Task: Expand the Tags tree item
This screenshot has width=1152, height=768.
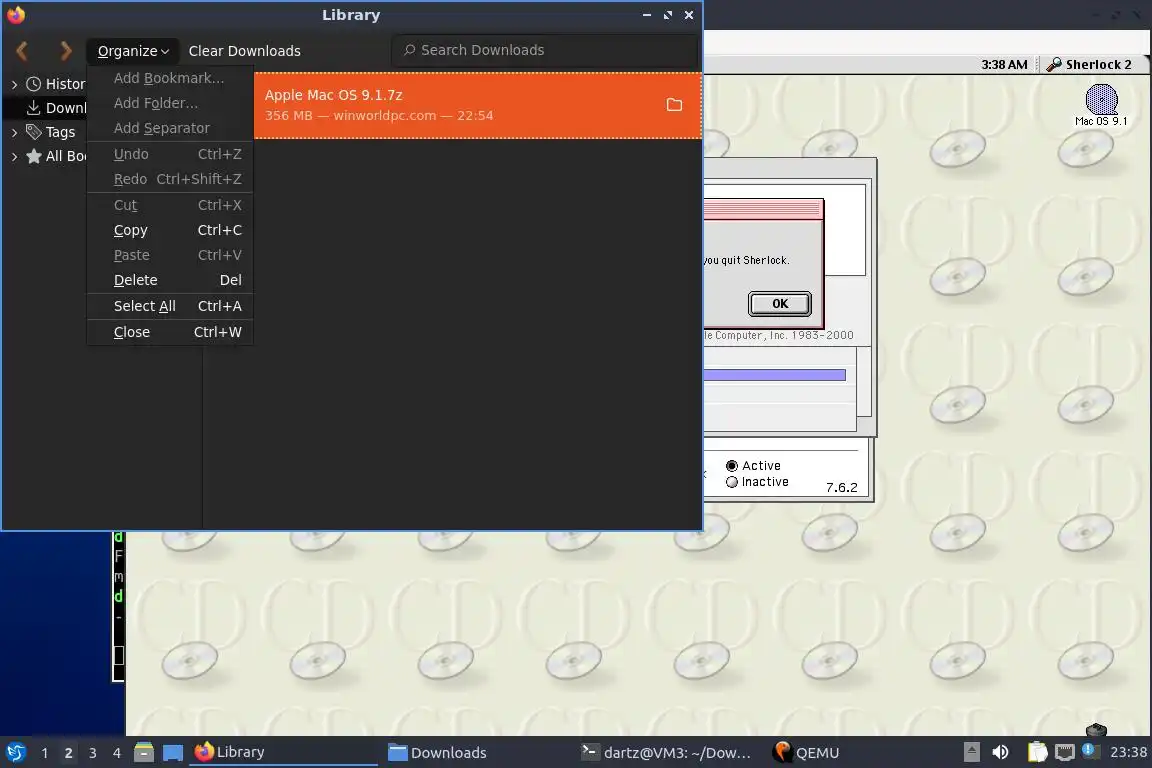Action: 14,132
